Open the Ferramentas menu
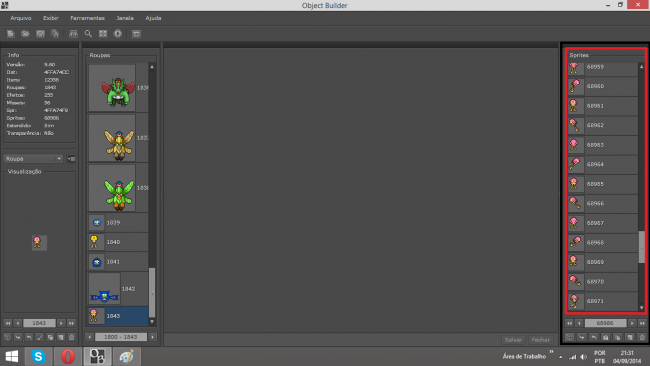This screenshot has width=650, height=366. tap(87, 18)
